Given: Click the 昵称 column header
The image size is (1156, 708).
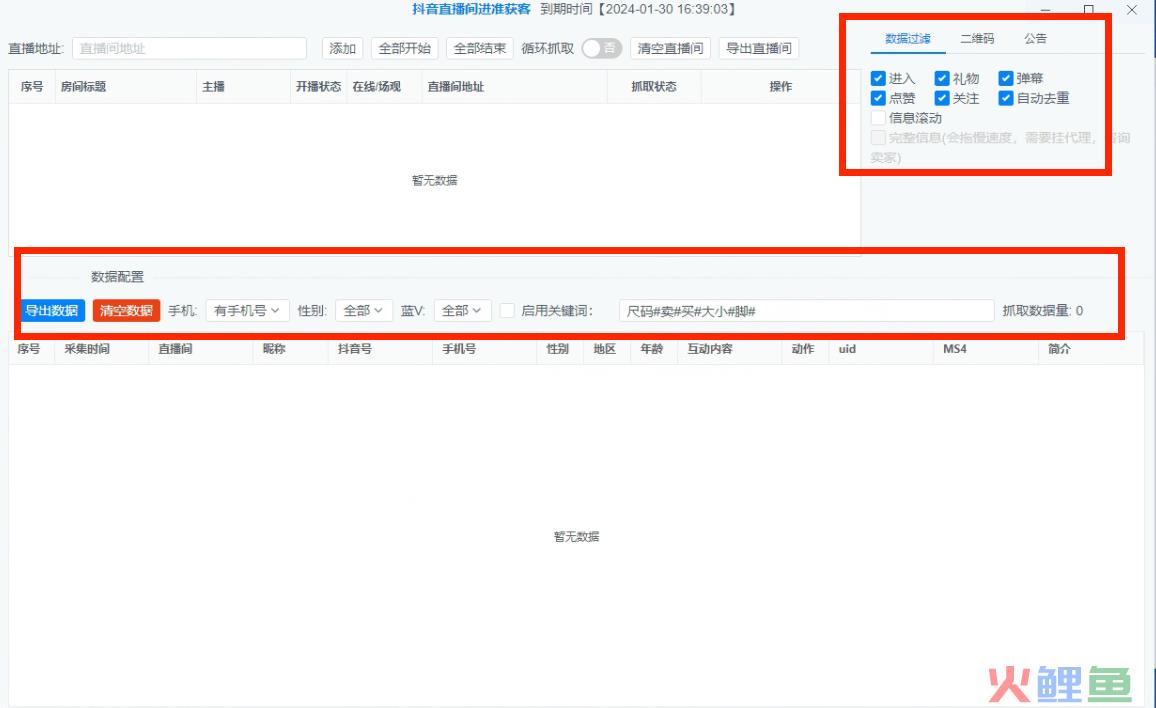Looking at the screenshot, I should [x=274, y=349].
